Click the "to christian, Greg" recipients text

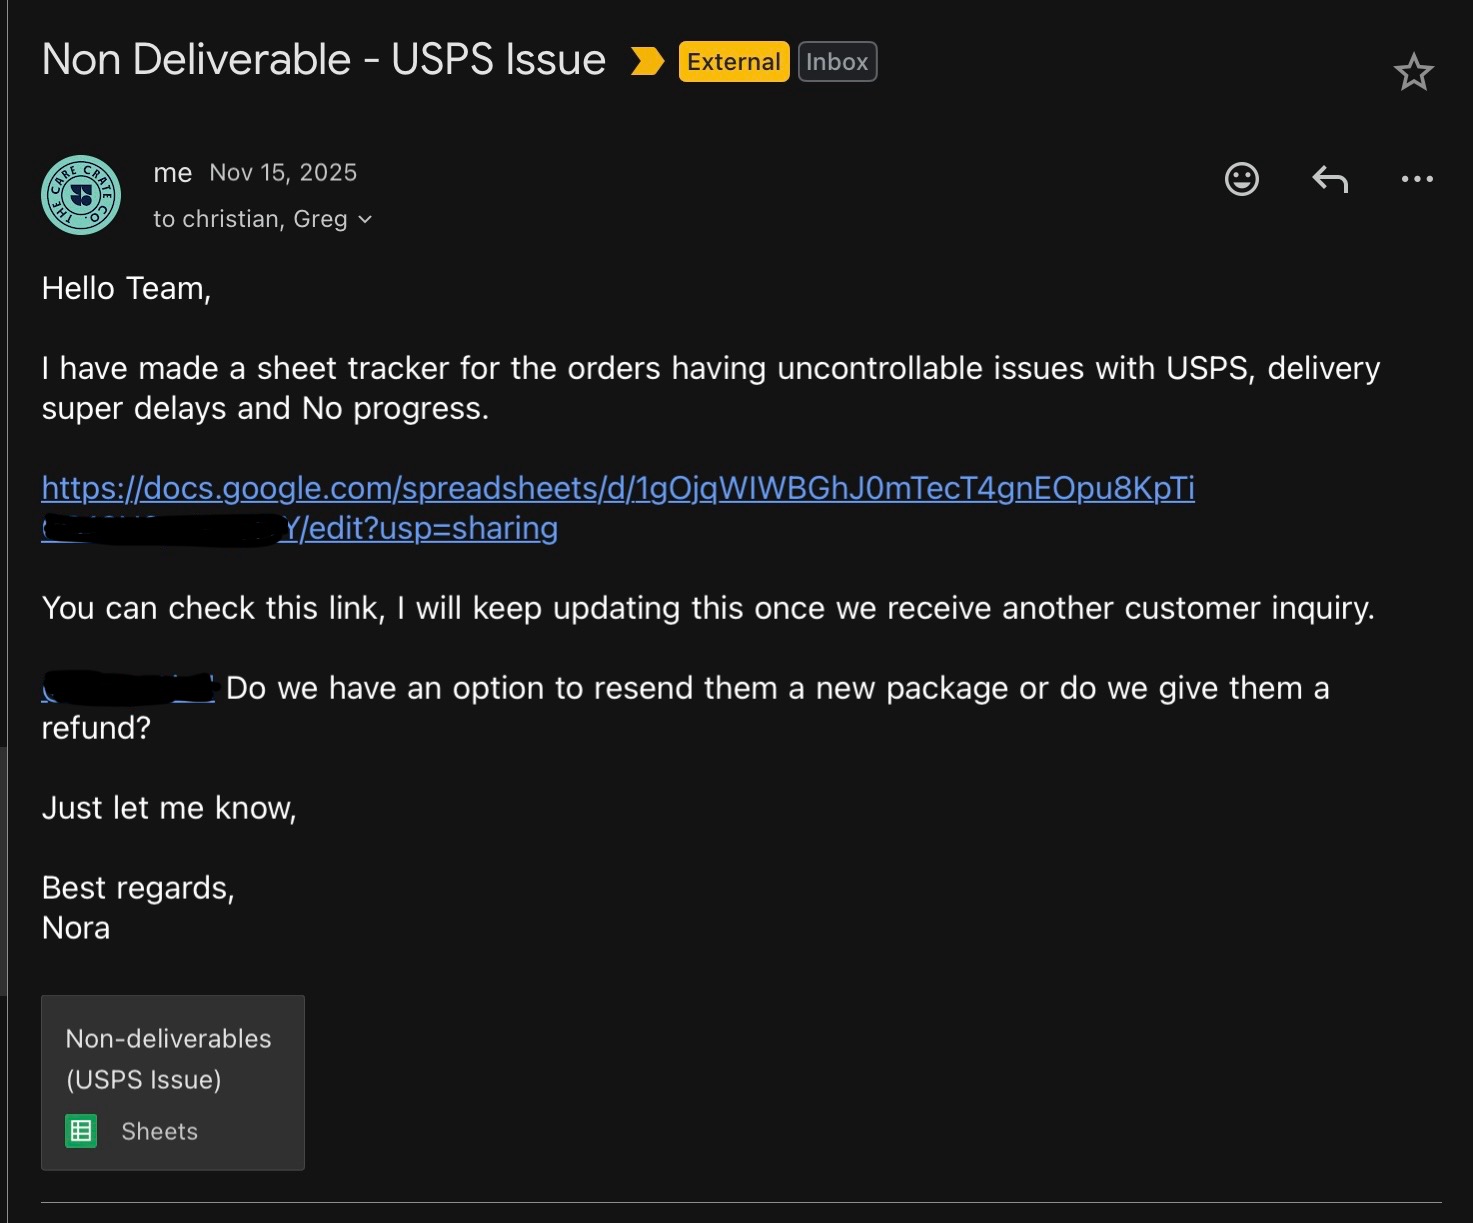point(250,219)
